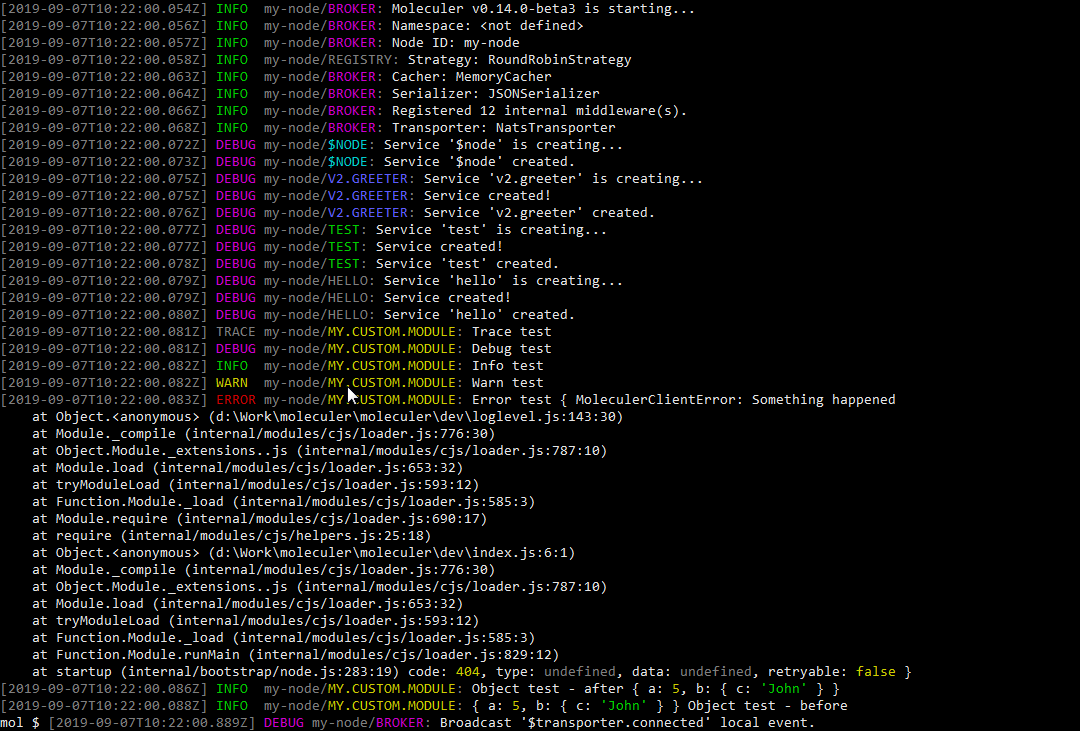Select 'Transporter: NatsTransporter' message

point(503,128)
